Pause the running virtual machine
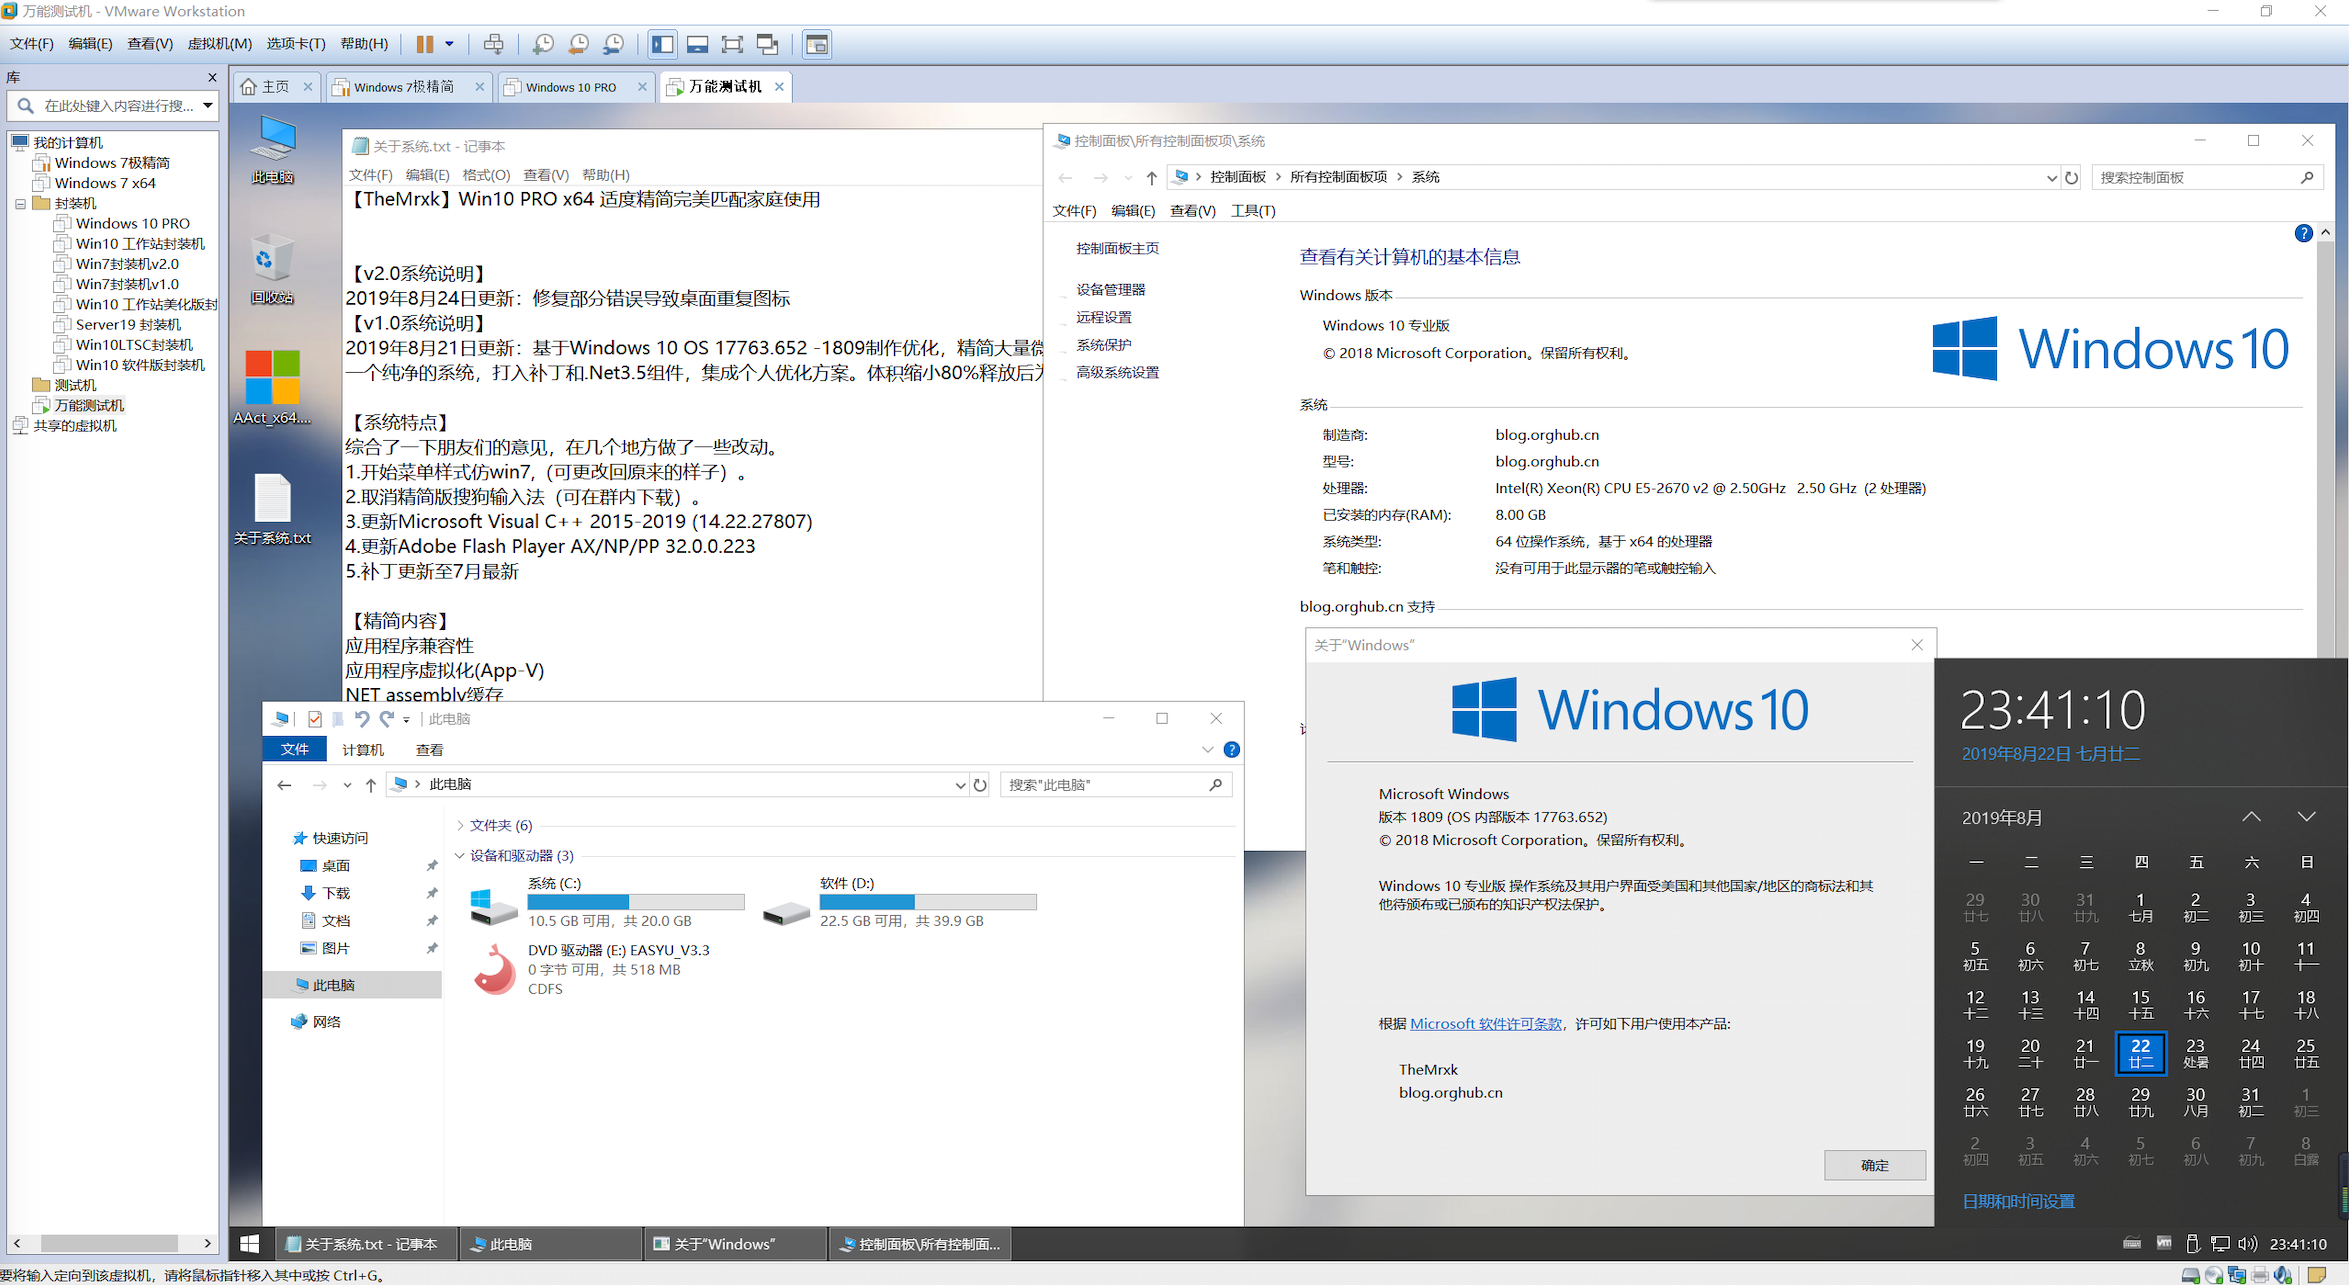Viewport: 2349px width, 1285px height. [425, 44]
